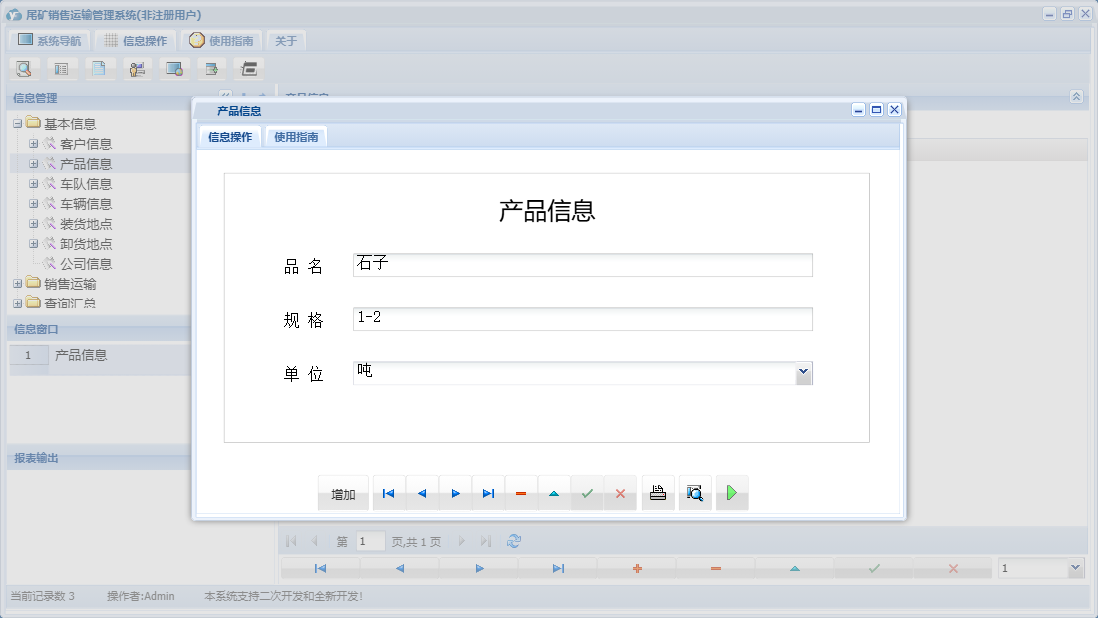1098x618 pixels.
Task: Run the green execute arrow in the dialog
Action: (x=731, y=492)
